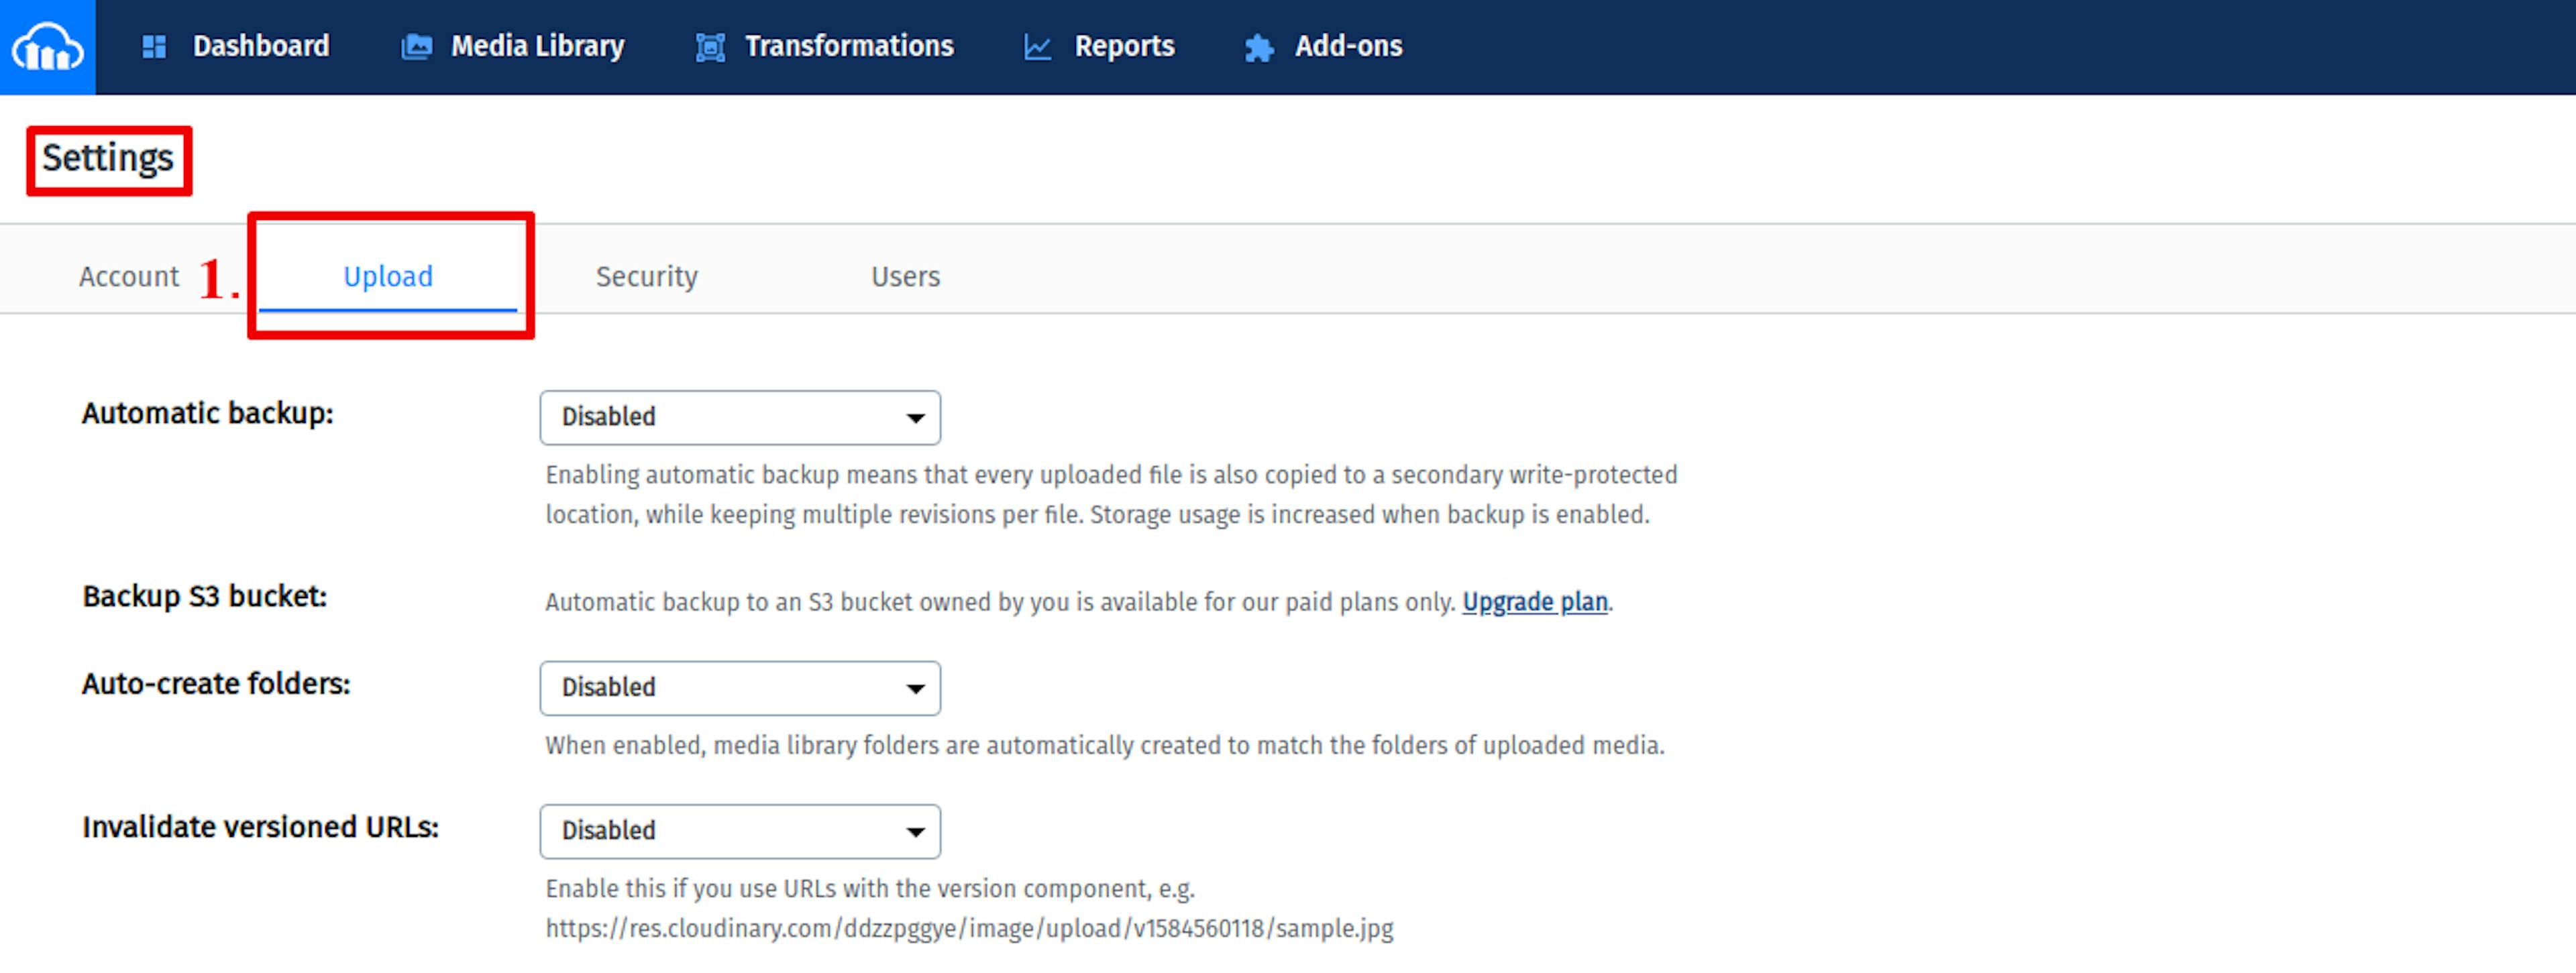Click the Reports chart icon

(1038, 47)
